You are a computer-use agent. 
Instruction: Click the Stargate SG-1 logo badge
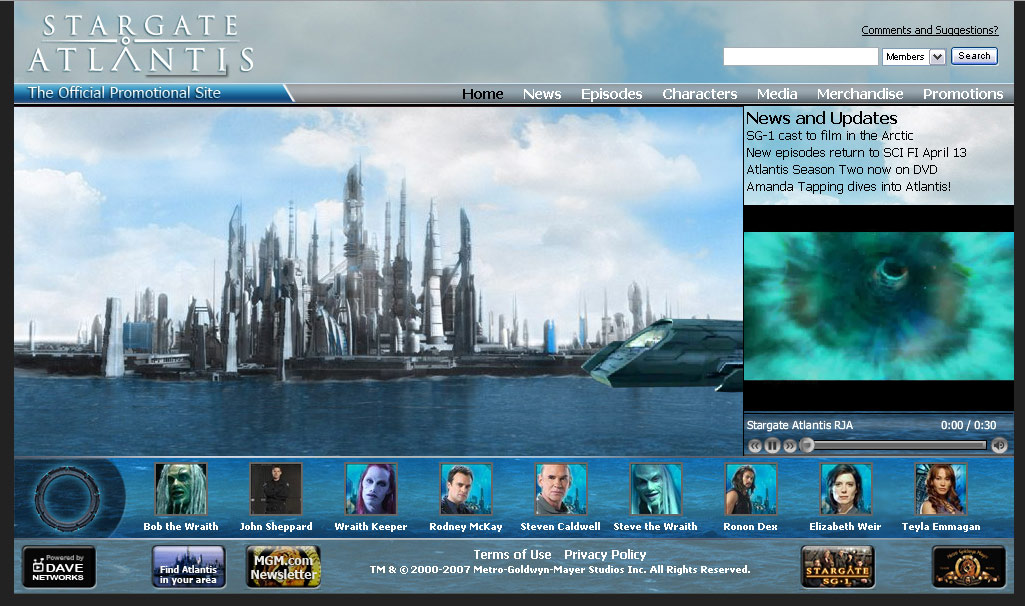[x=837, y=567]
